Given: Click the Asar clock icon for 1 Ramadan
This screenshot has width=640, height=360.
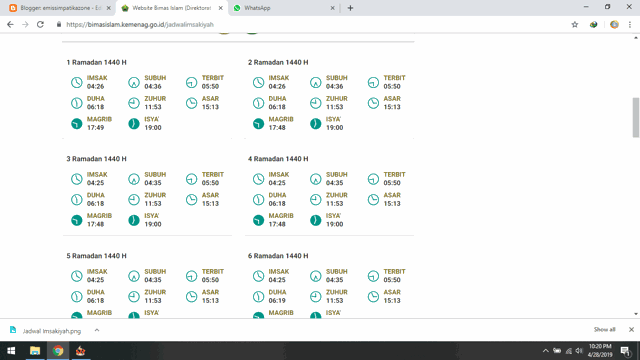Looking at the screenshot, I should pos(191,103).
